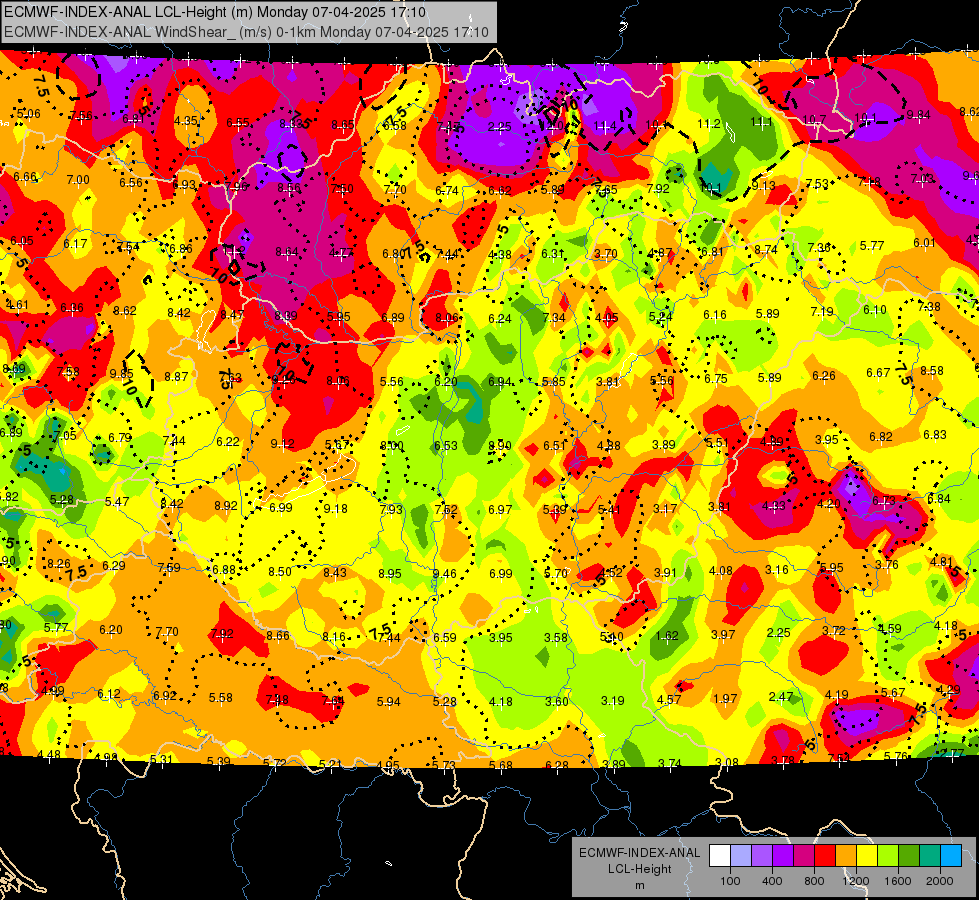Image resolution: width=979 pixels, height=900 pixels.
Task: Click the wind shear value '6.17'
Action: click(75, 244)
